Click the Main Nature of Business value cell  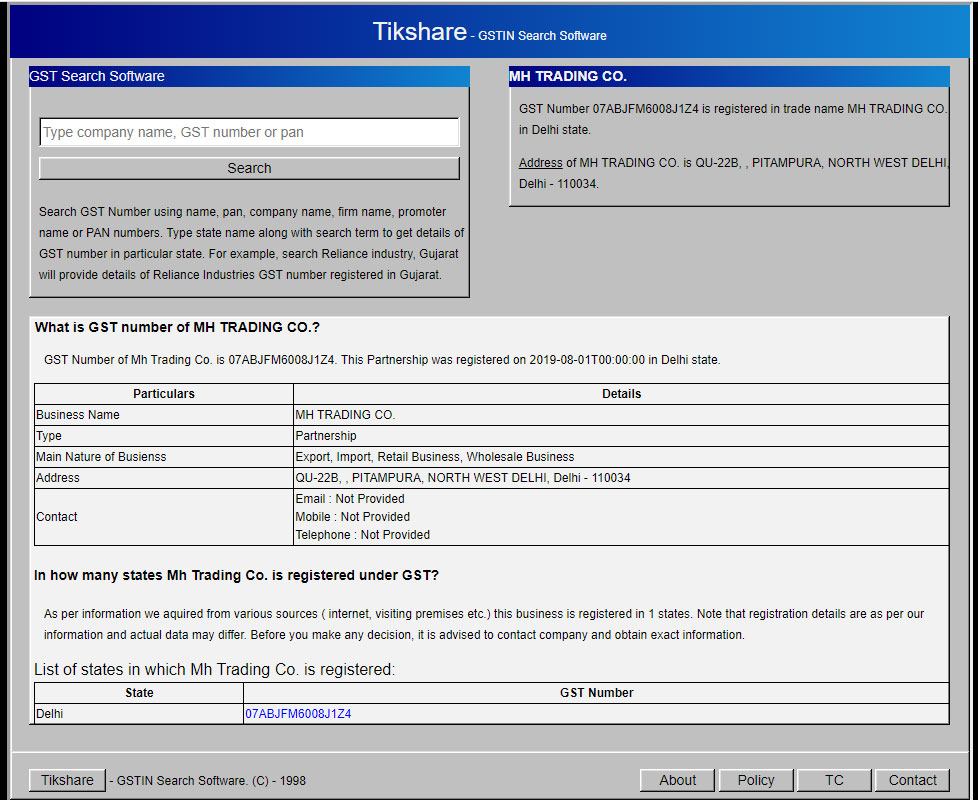tap(435, 457)
